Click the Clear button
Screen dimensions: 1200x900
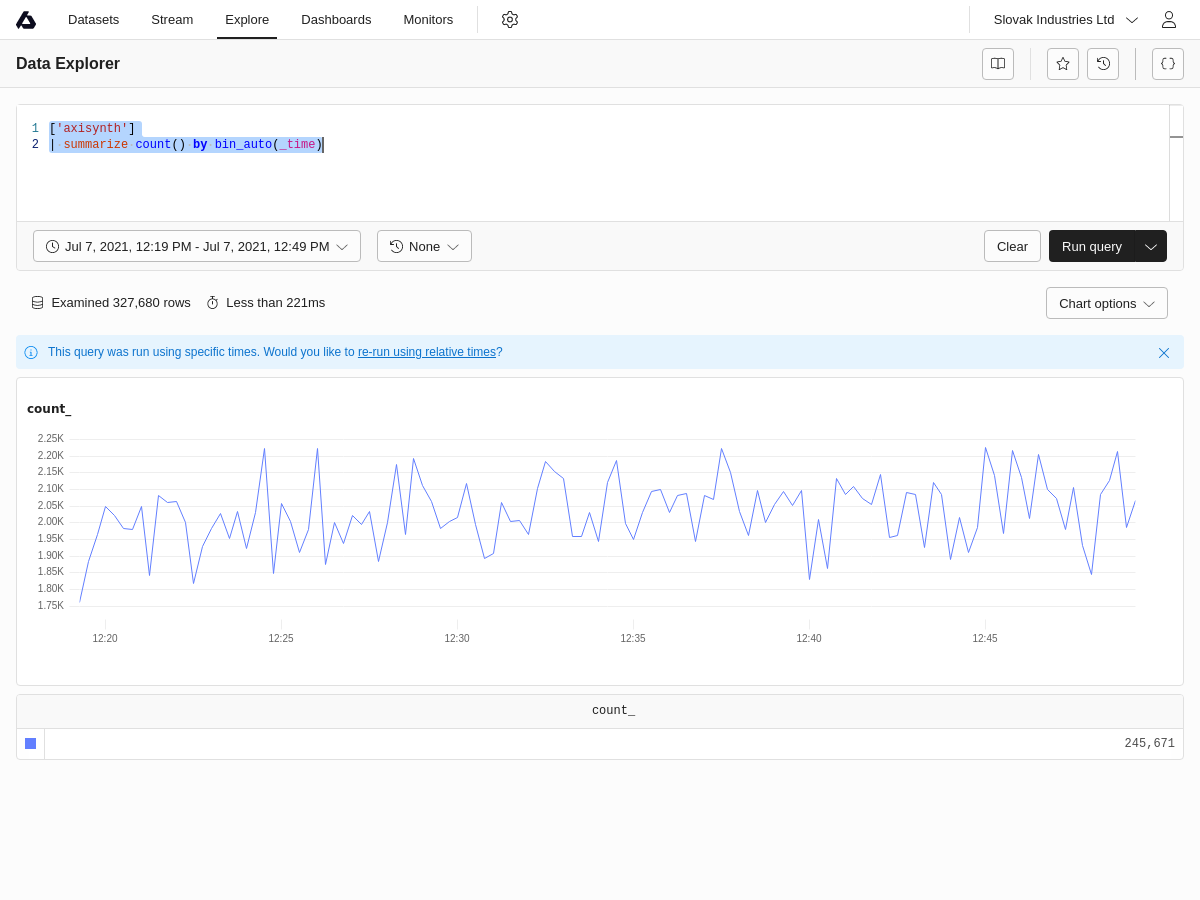(1012, 246)
